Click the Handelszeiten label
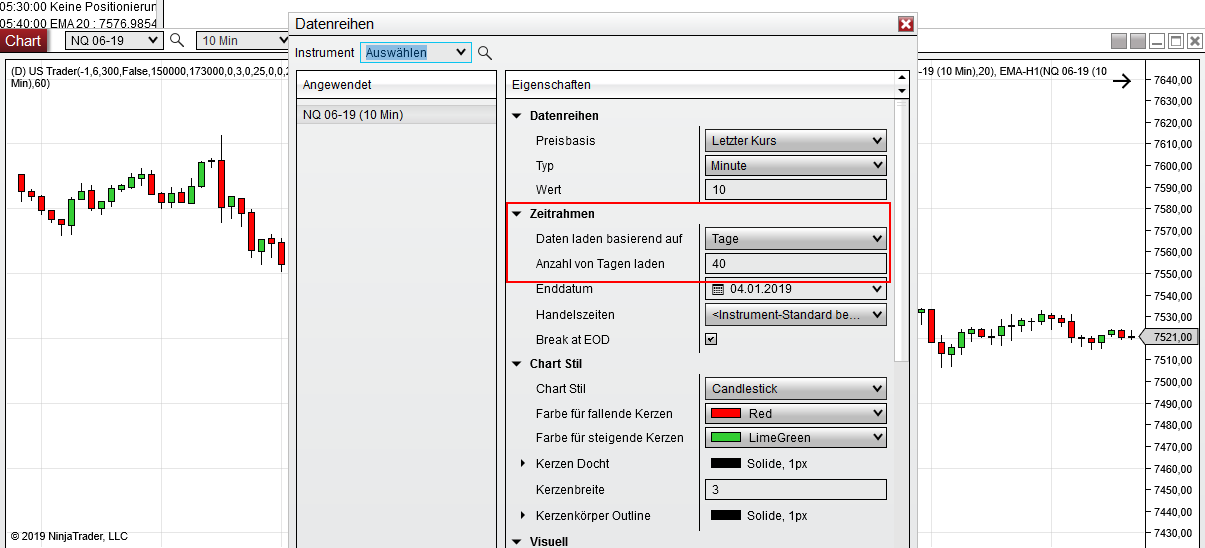 [574, 315]
